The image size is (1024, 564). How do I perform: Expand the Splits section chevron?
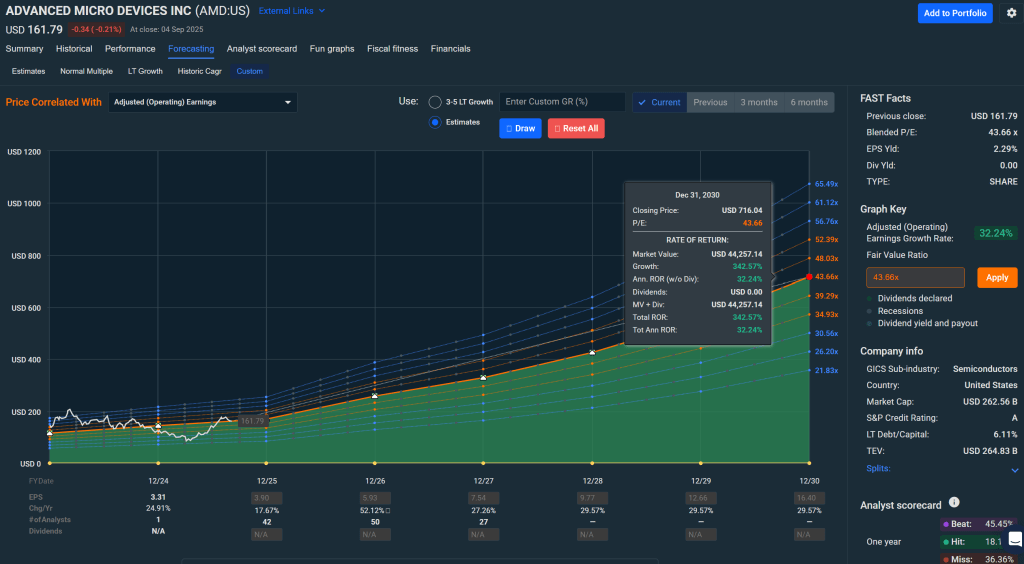click(1015, 470)
